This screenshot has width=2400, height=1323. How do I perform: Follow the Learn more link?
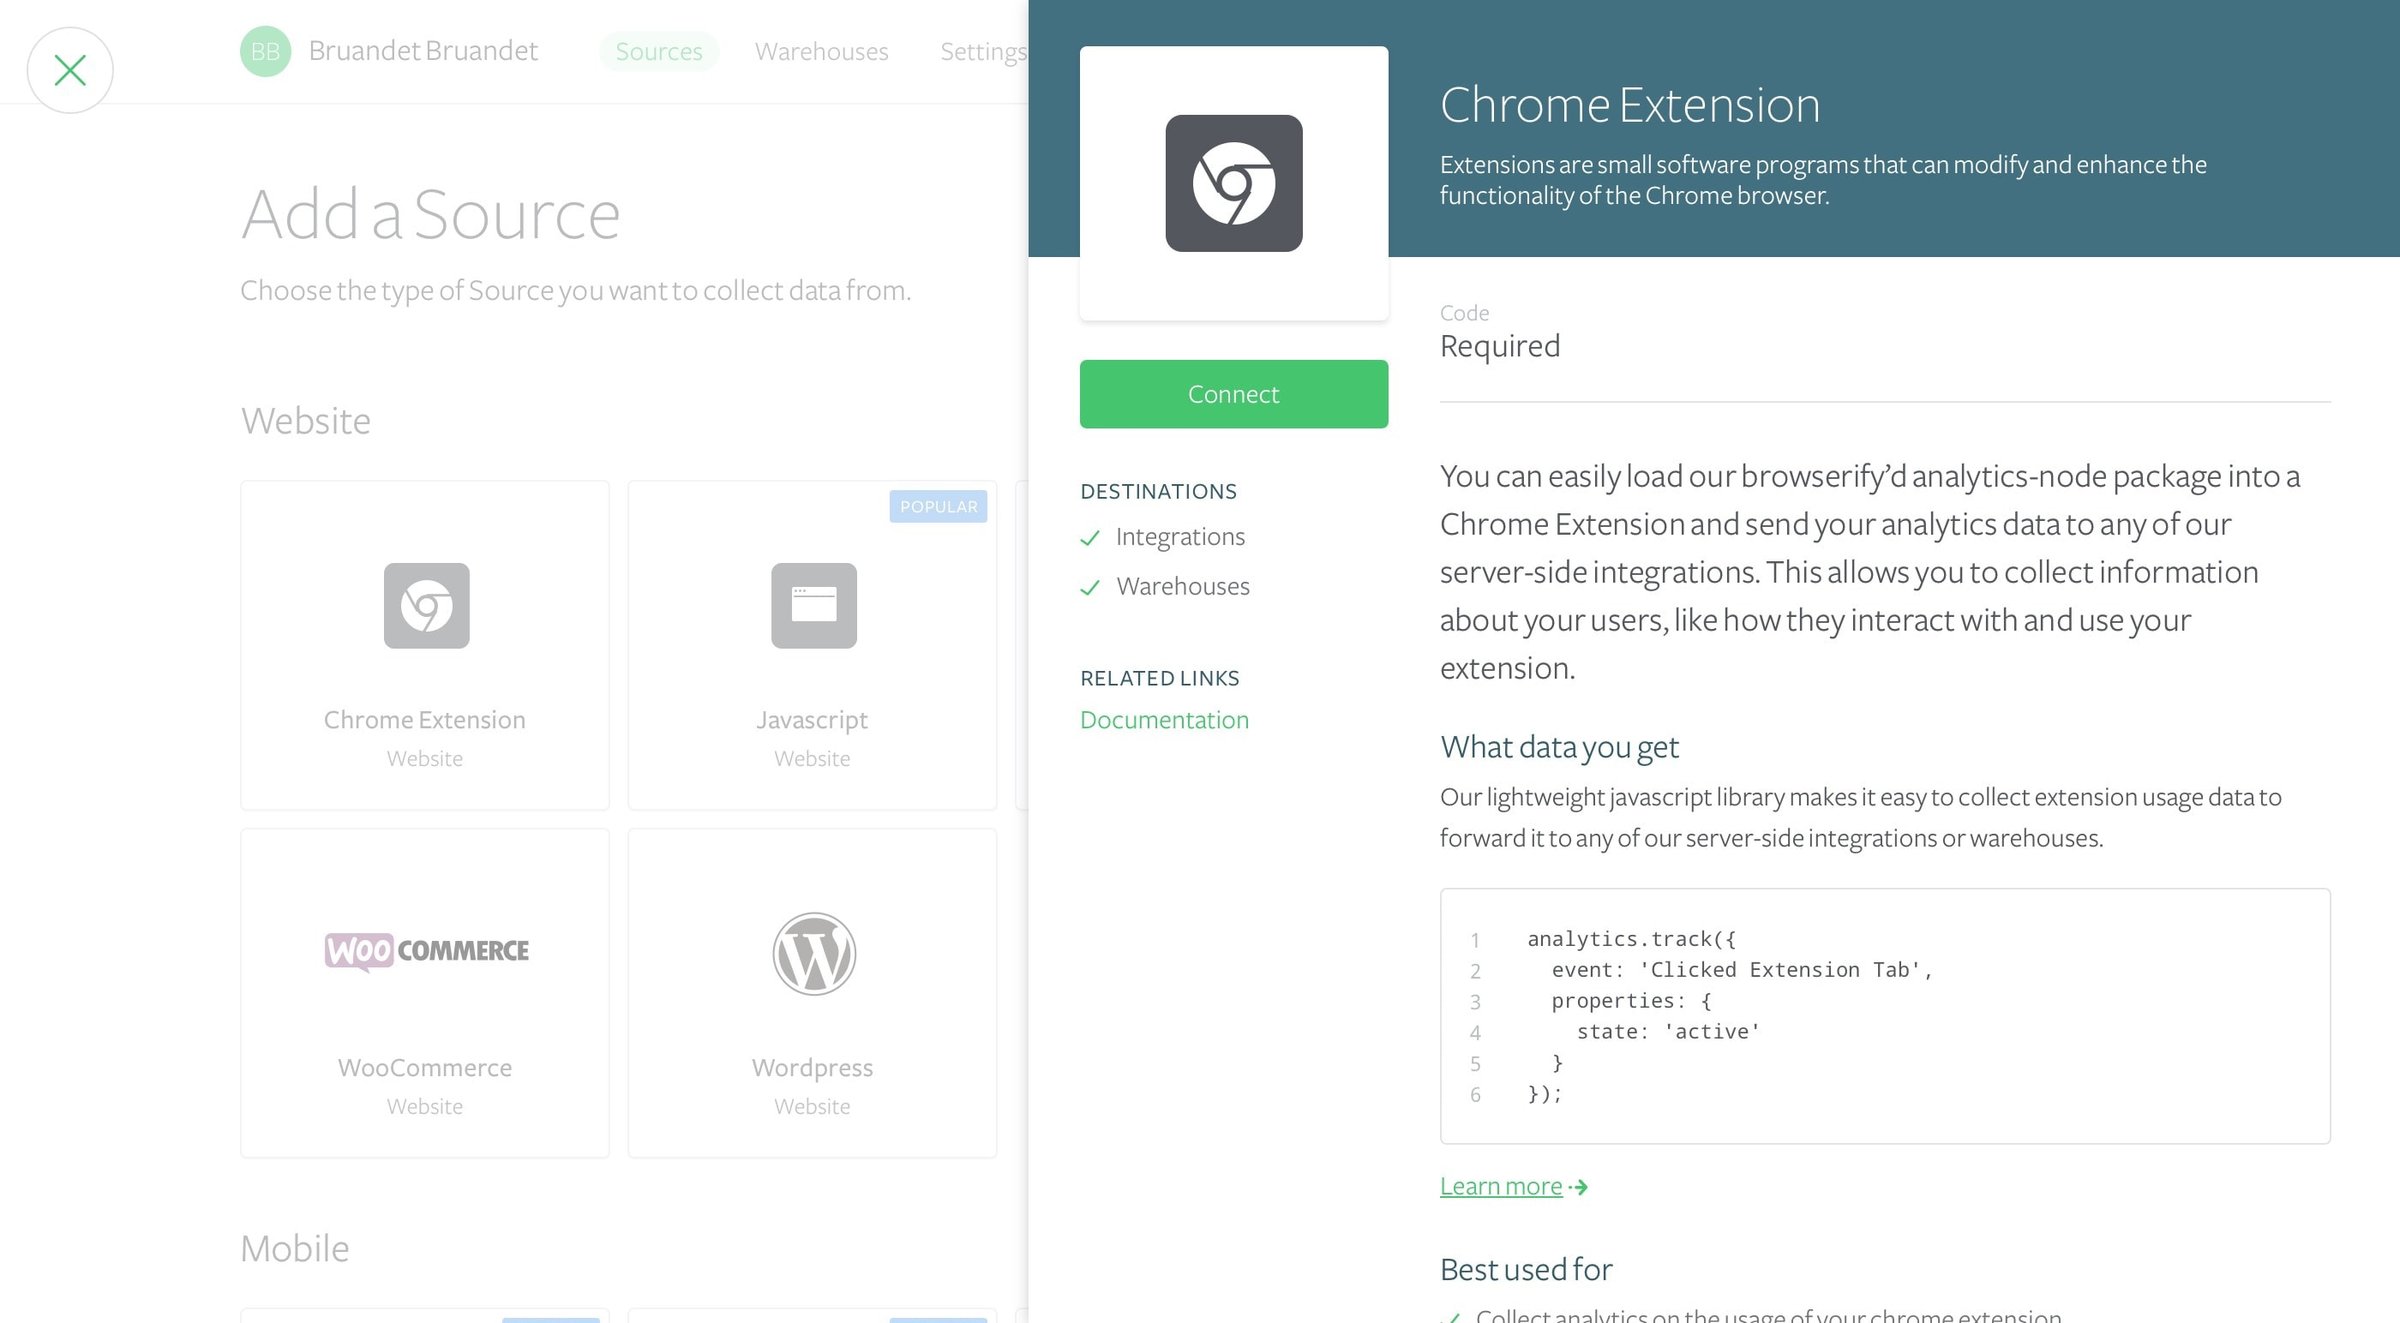pos(1500,1186)
